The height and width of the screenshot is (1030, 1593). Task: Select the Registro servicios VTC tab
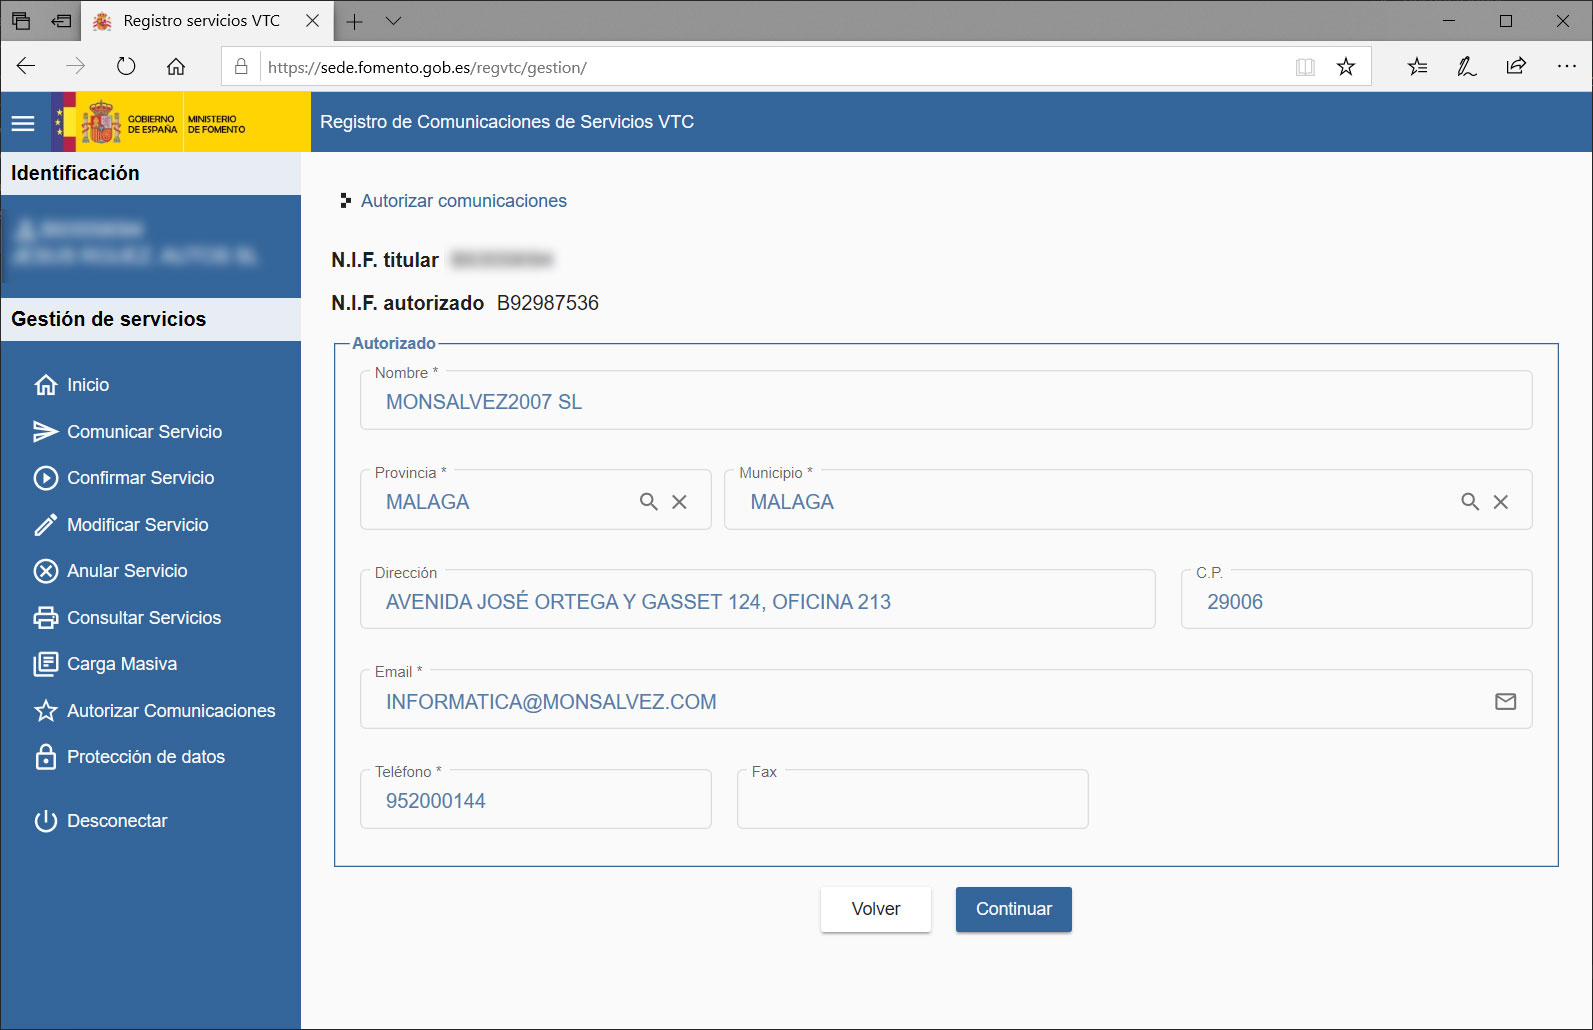coord(207,21)
